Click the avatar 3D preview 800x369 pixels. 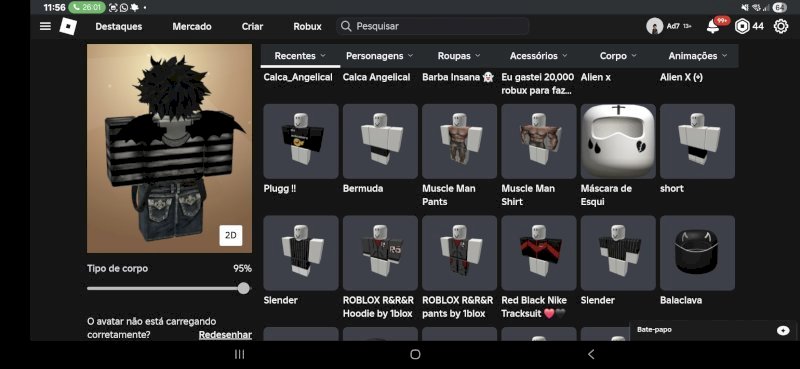[x=169, y=149]
